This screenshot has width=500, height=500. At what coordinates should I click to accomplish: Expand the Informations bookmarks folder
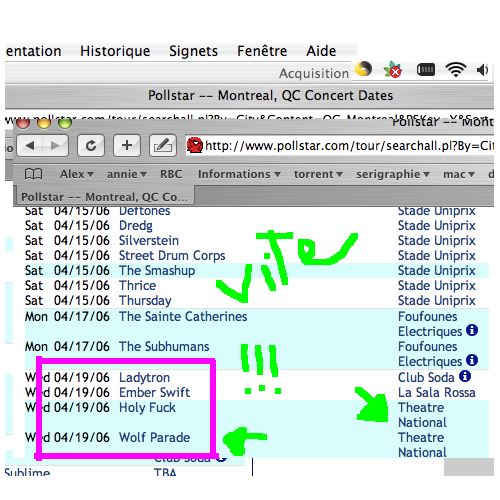pos(239,174)
